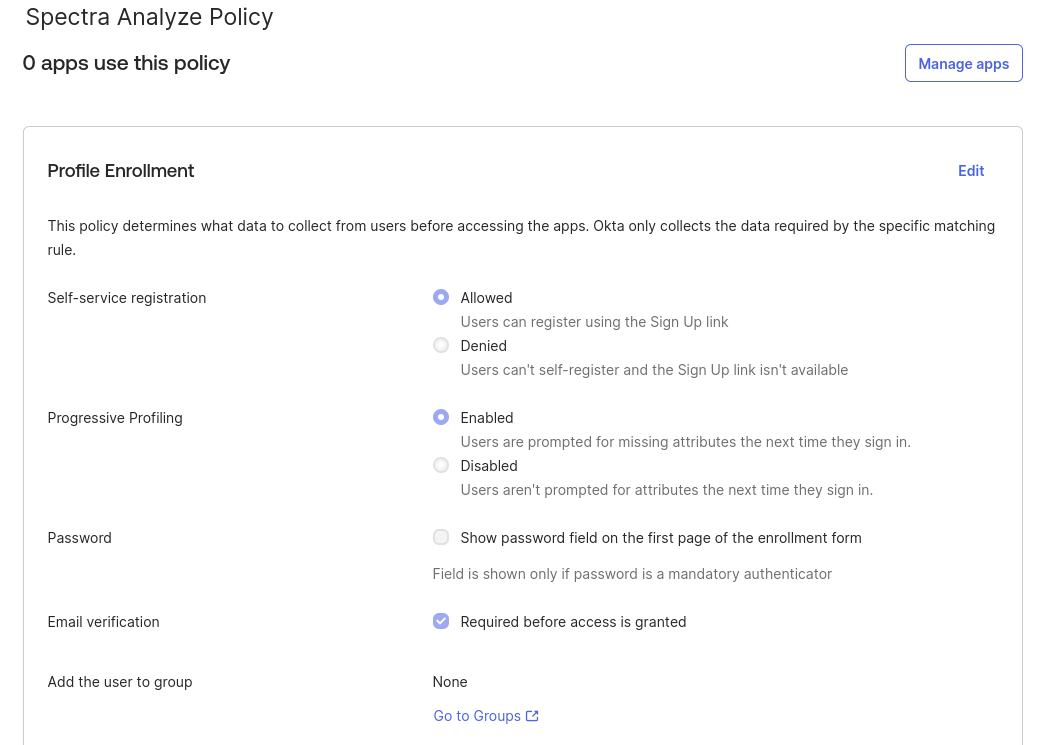Click the None group value
Viewport: 1047px width, 745px height.
[450, 682]
